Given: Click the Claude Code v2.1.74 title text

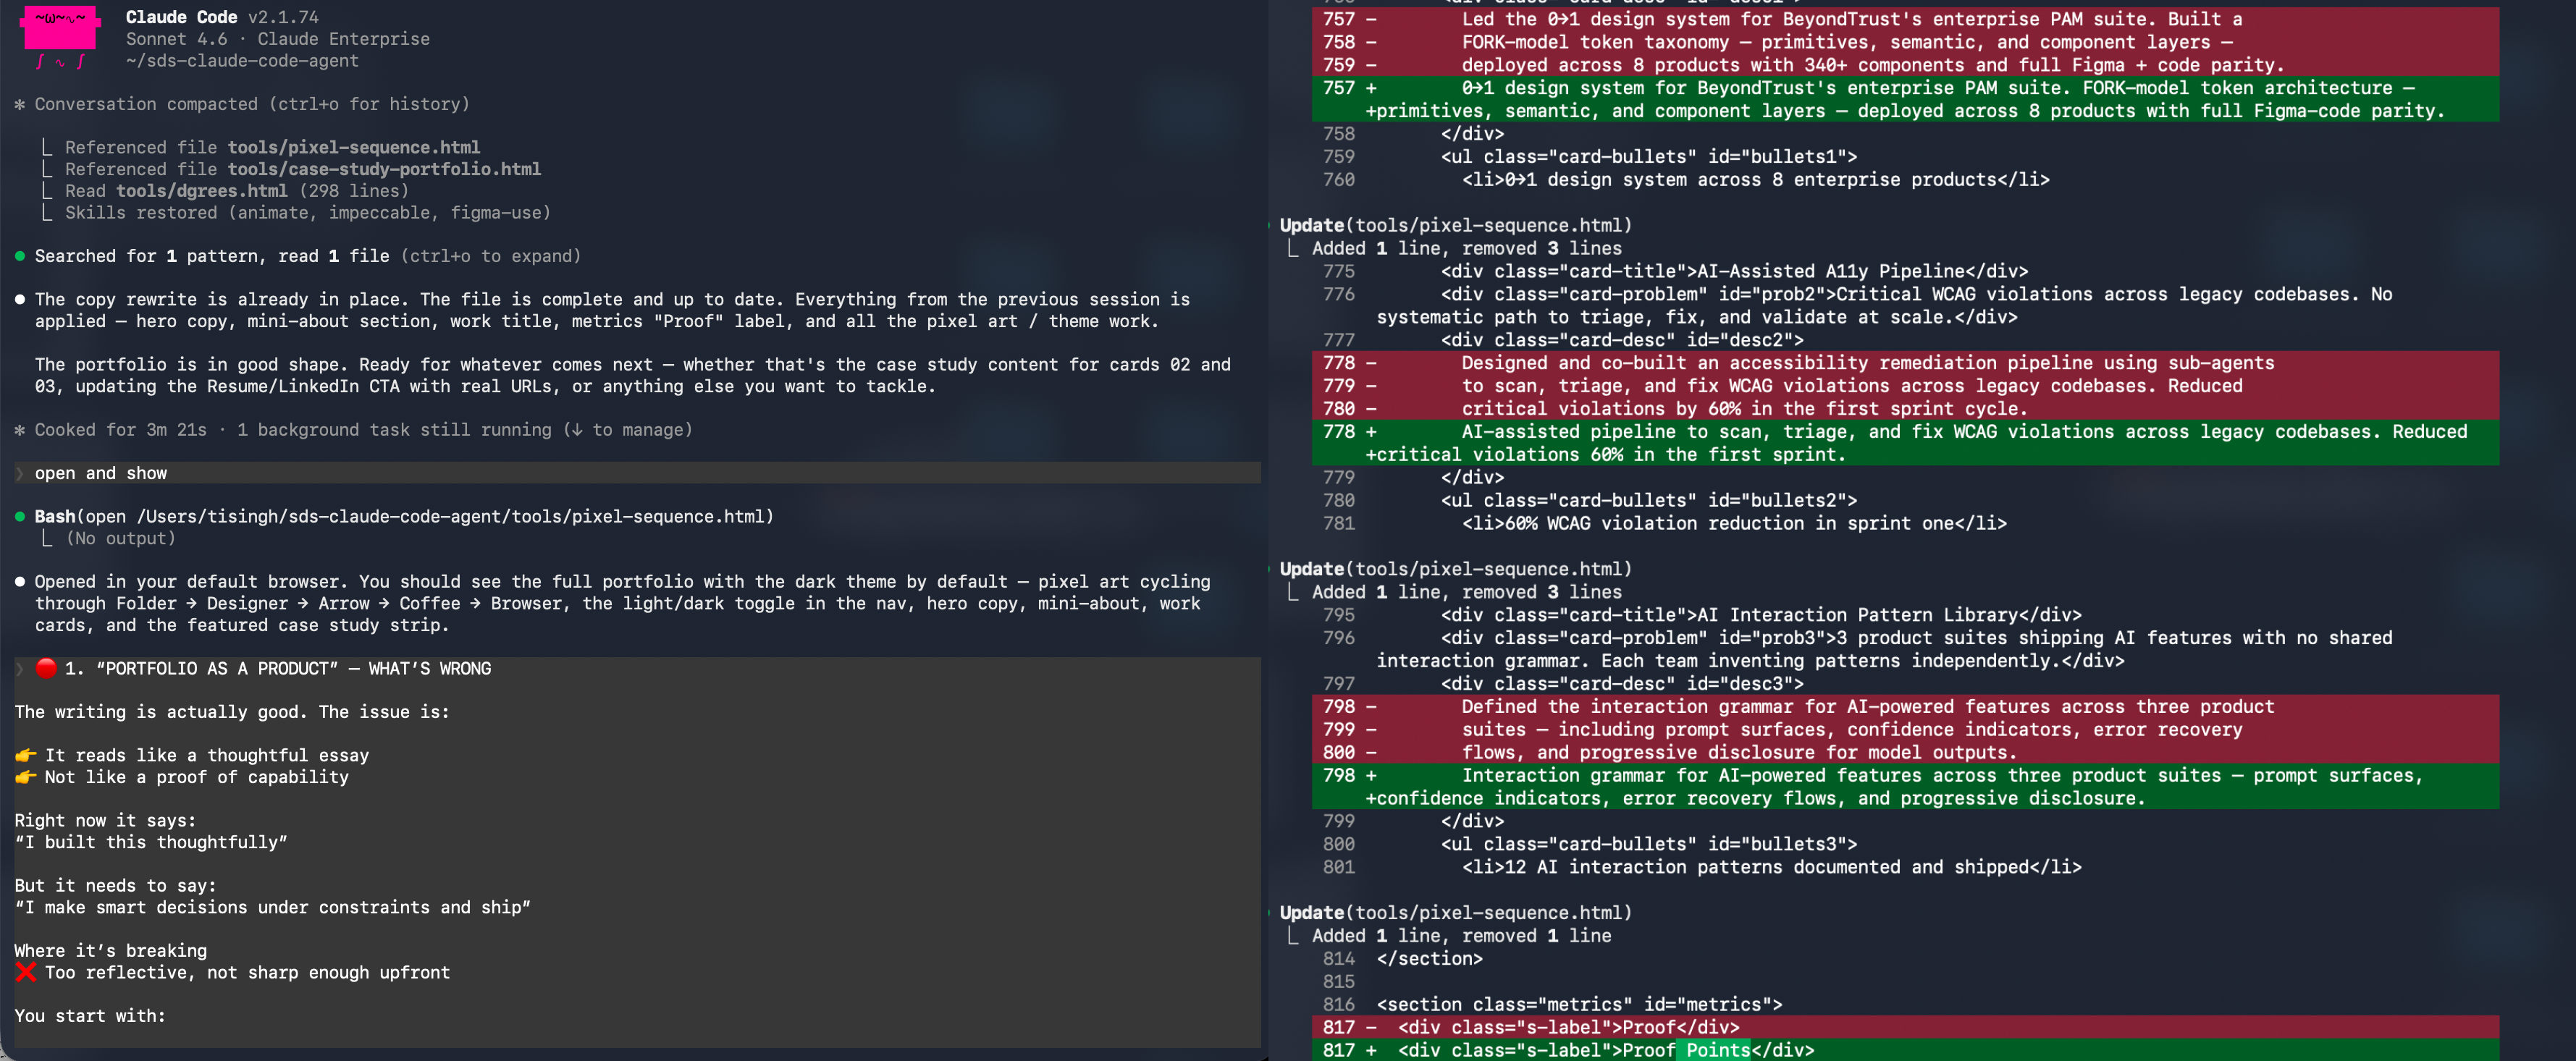Looking at the screenshot, I should click(222, 17).
